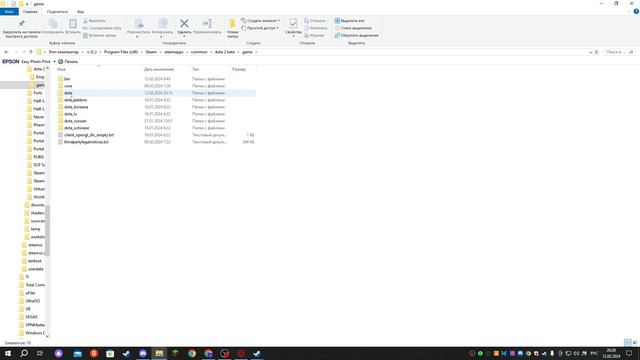Sort by the Date modified column header
This screenshot has height=360, width=640.
(x=159, y=69)
